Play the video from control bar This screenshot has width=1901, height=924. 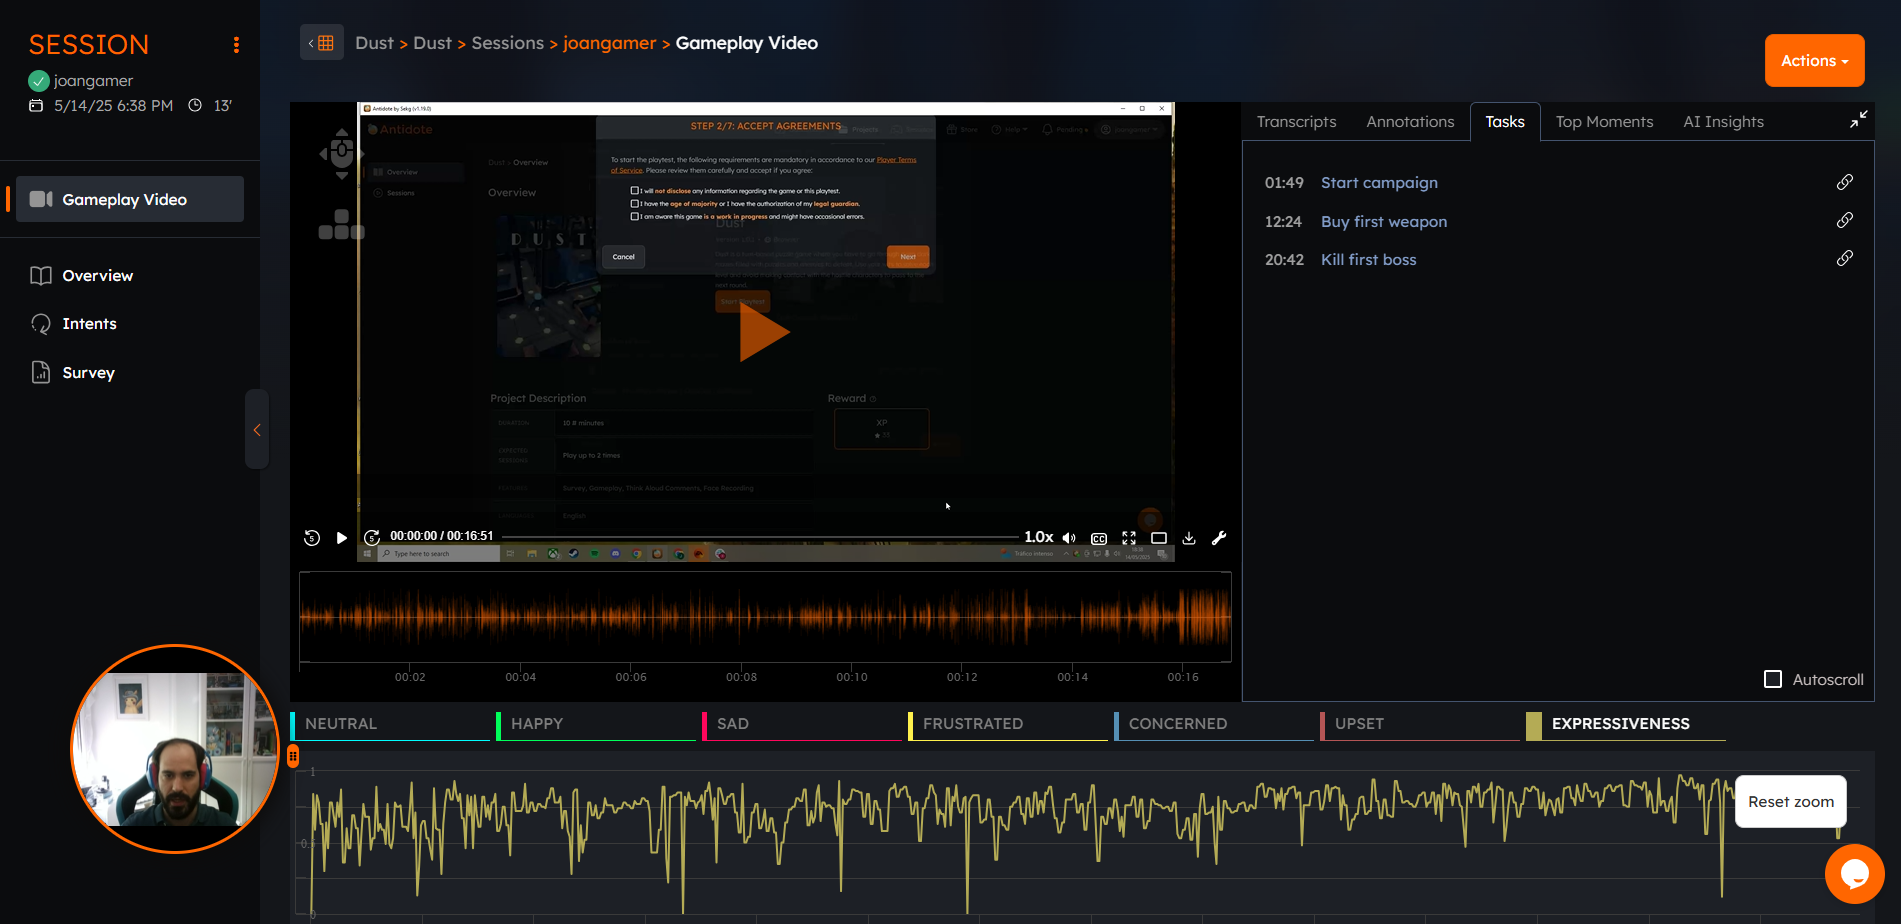pos(342,538)
